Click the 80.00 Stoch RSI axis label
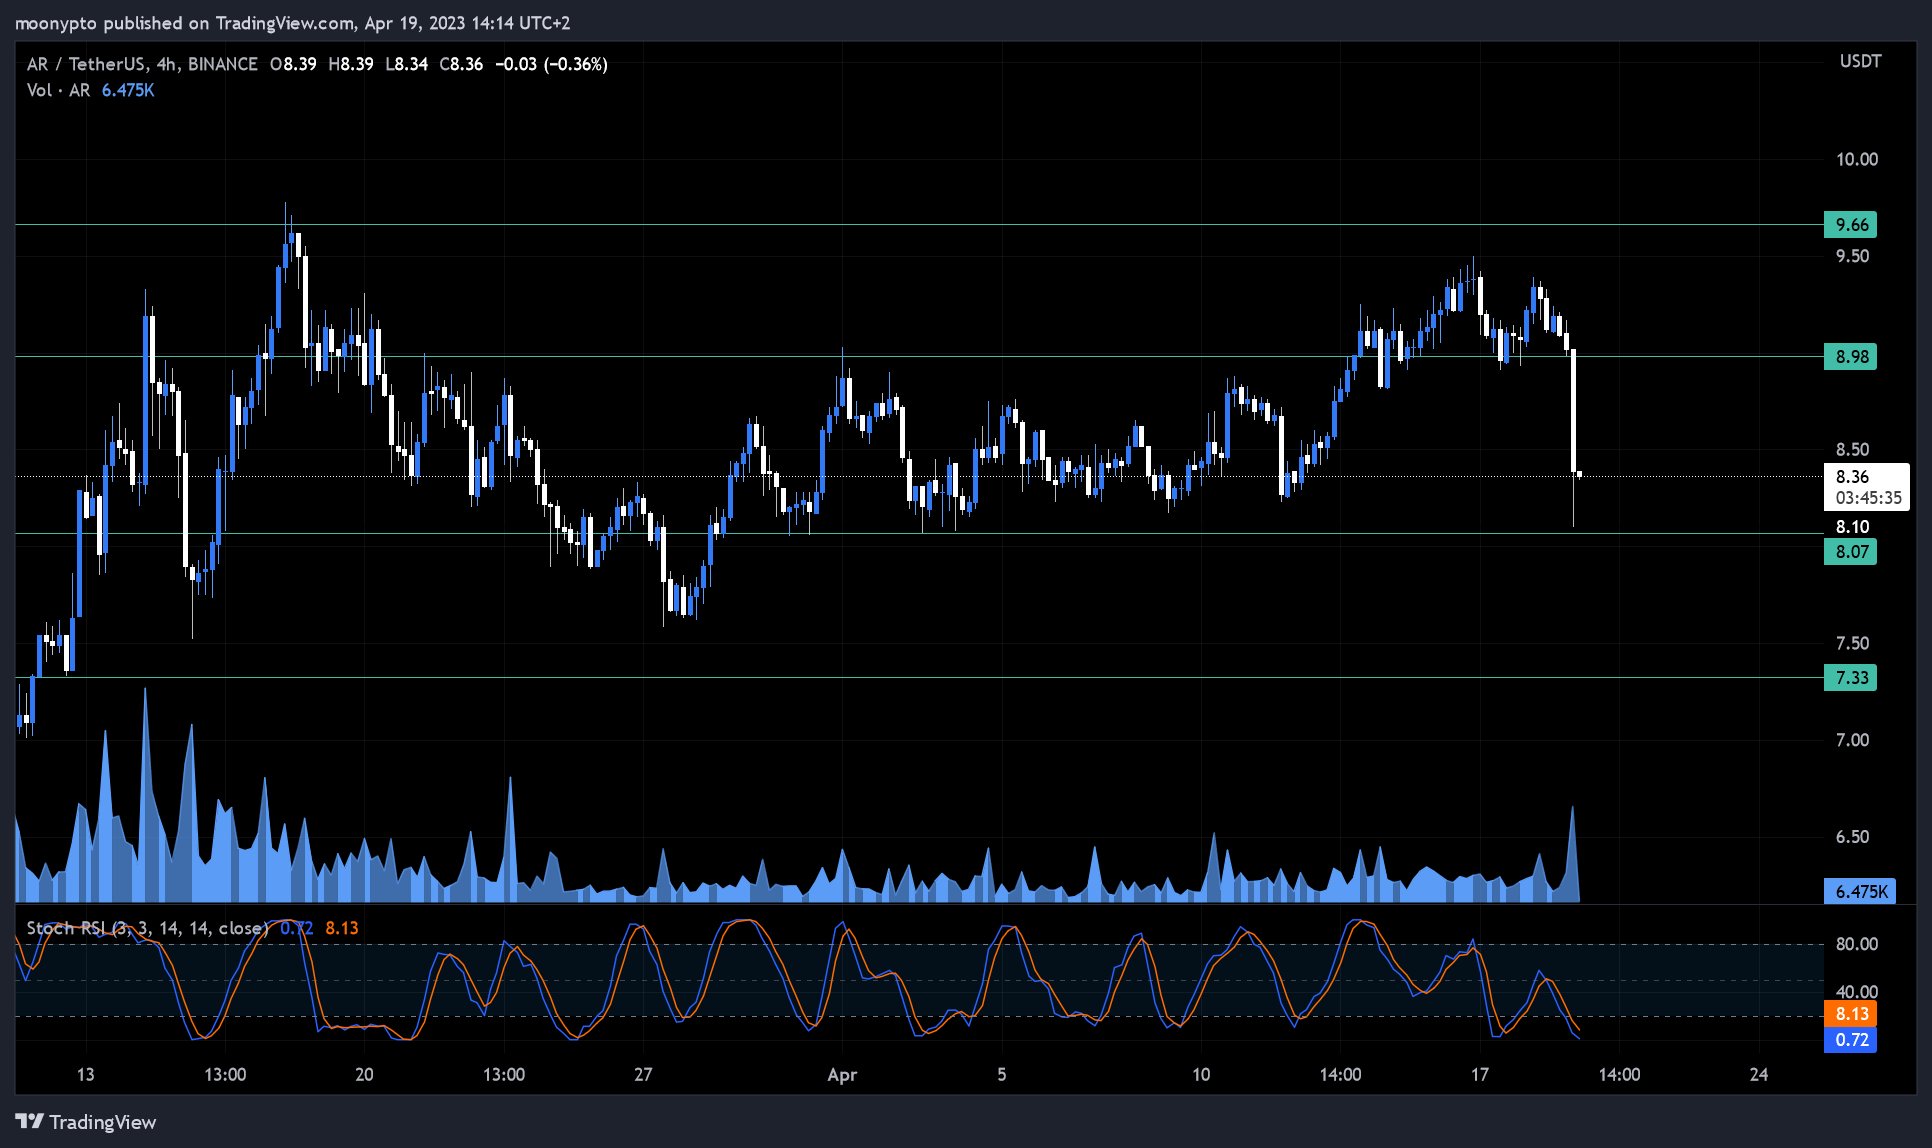The image size is (1932, 1148). [x=1857, y=944]
